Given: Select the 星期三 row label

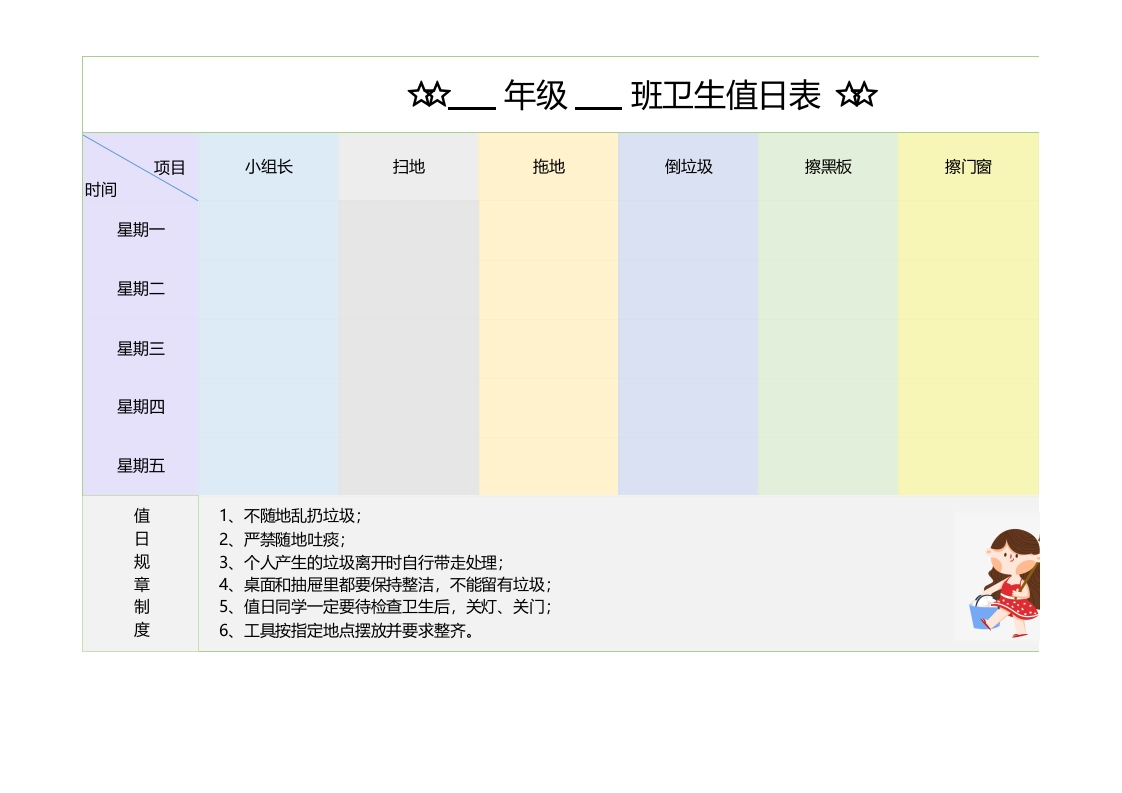Looking at the screenshot, I should pos(141,349).
